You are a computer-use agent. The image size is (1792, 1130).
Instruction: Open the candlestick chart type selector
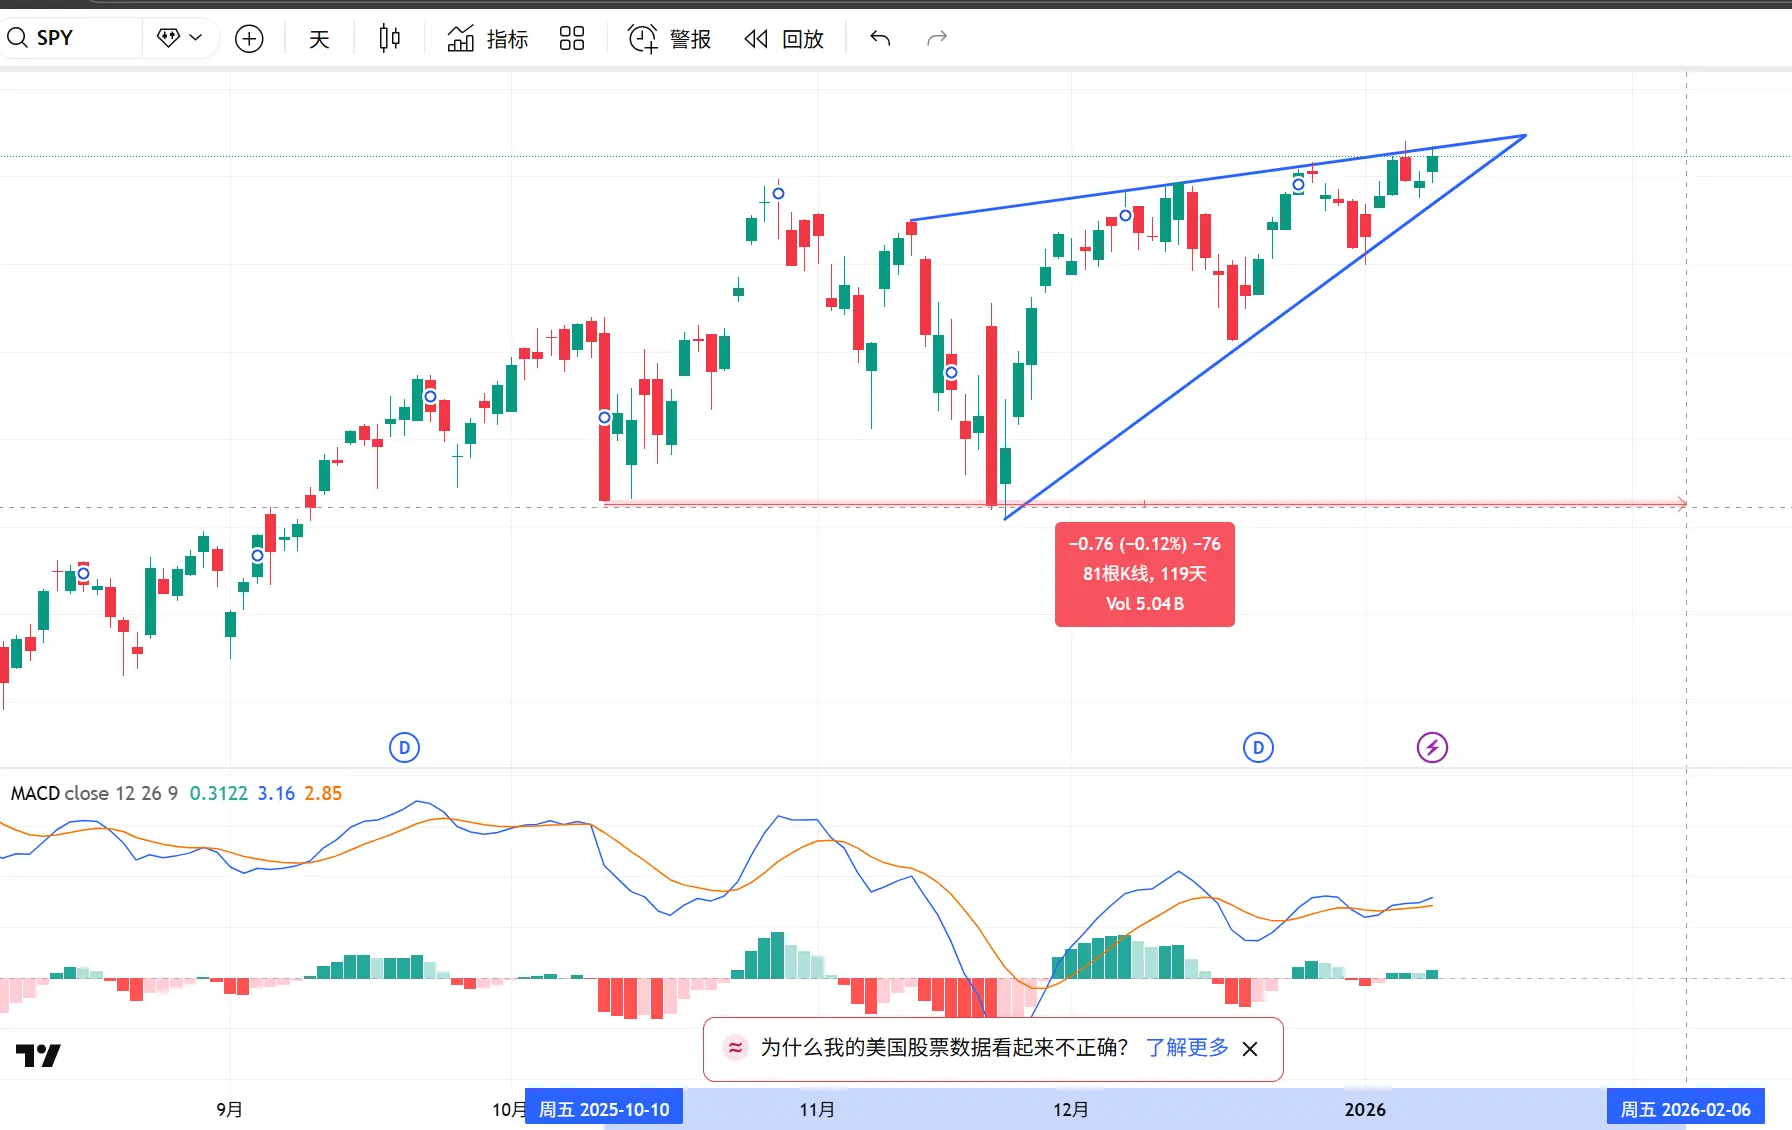click(x=389, y=39)
